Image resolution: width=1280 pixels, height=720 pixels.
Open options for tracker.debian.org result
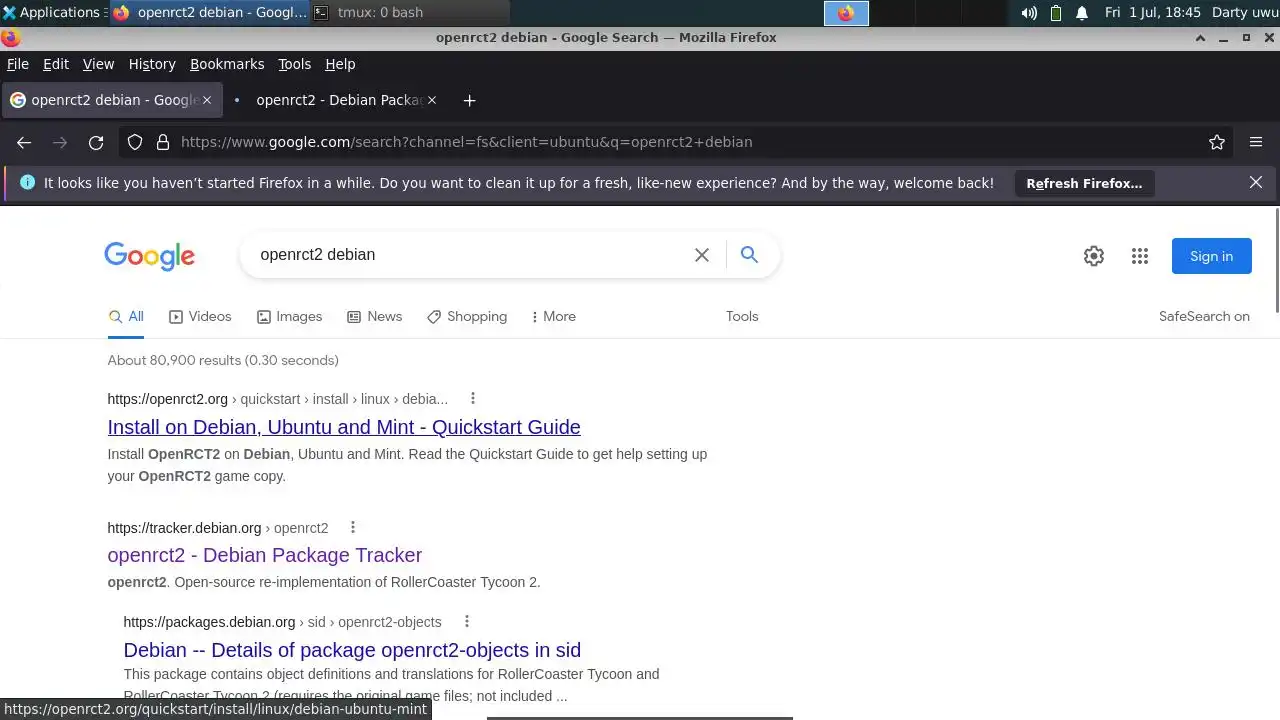pos(352,527)
